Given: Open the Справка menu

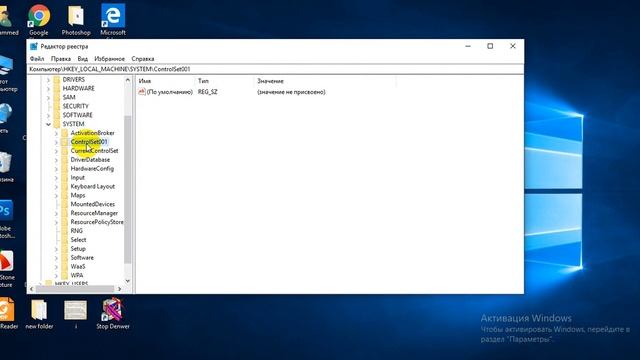Looking at the screenshot, I should [x=142, y=59].
